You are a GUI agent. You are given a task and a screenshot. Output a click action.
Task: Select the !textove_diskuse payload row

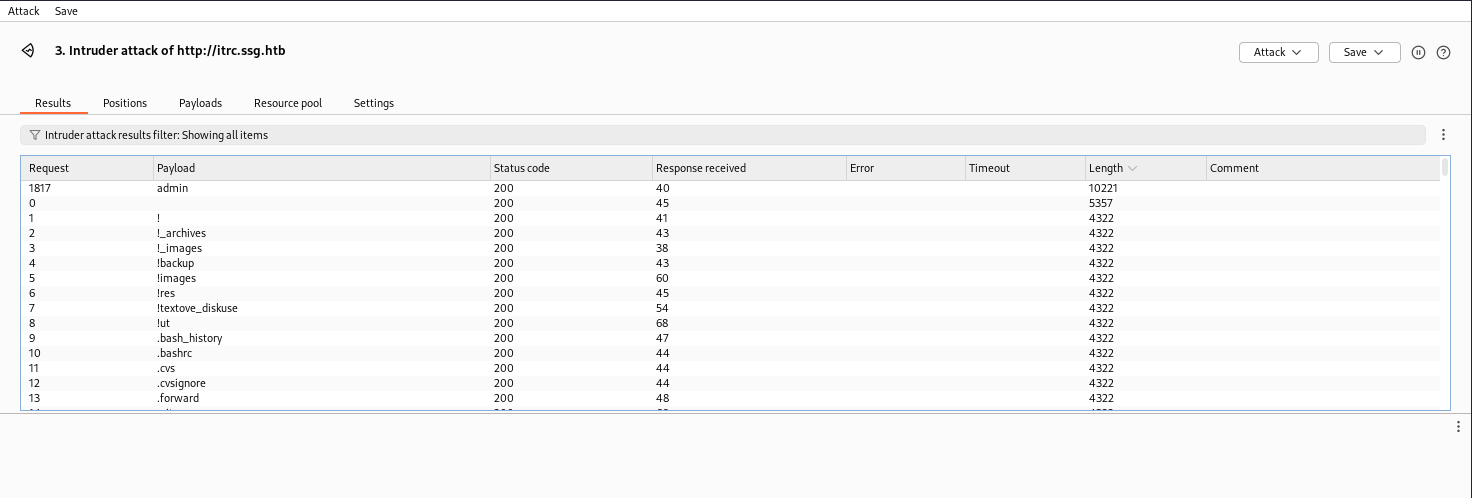click(x=731, y=308)
